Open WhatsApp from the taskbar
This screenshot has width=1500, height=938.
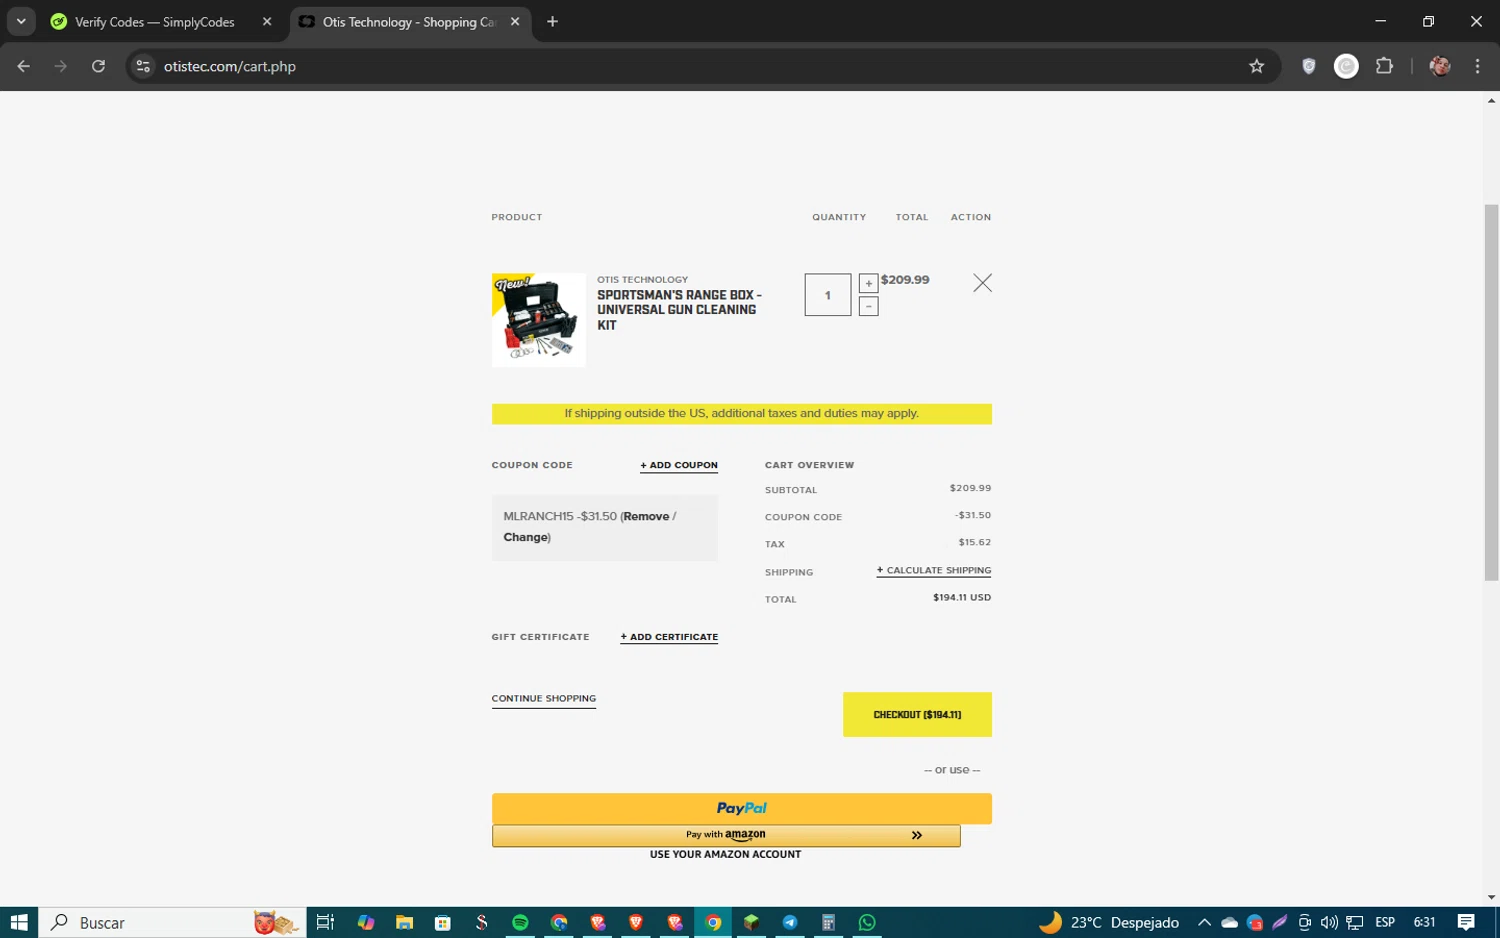[867, 922]
